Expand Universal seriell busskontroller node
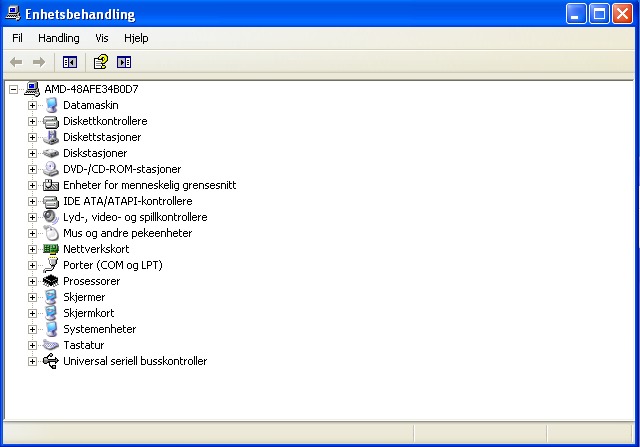The height and width of the screenshot is (447, 640). pyautogui.click(x=32, y=361)
